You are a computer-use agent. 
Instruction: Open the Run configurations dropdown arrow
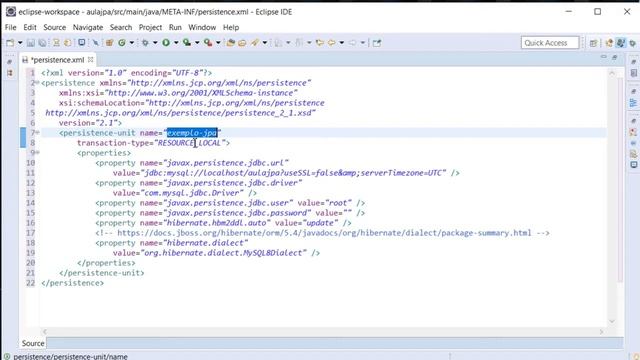point(176,42)
